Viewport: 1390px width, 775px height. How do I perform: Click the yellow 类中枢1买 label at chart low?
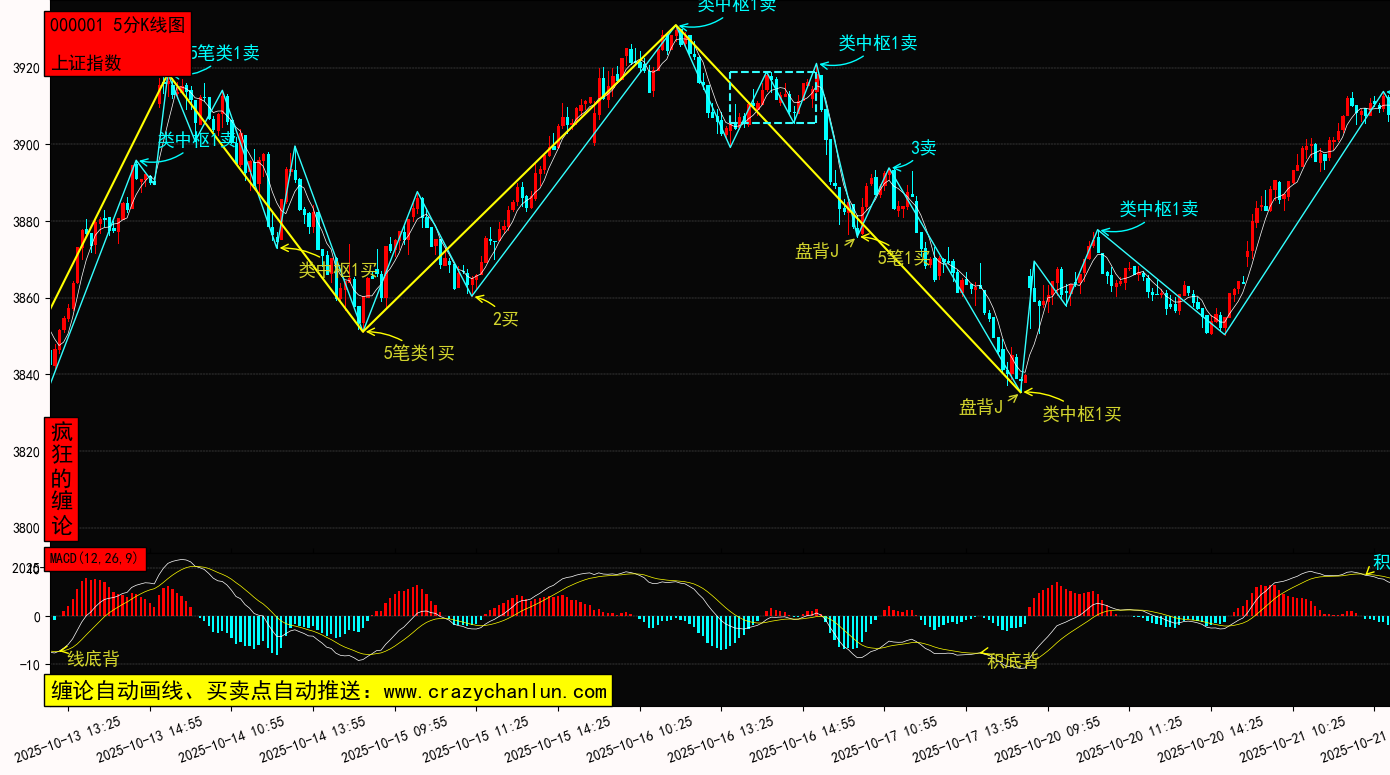(1081, 414)
